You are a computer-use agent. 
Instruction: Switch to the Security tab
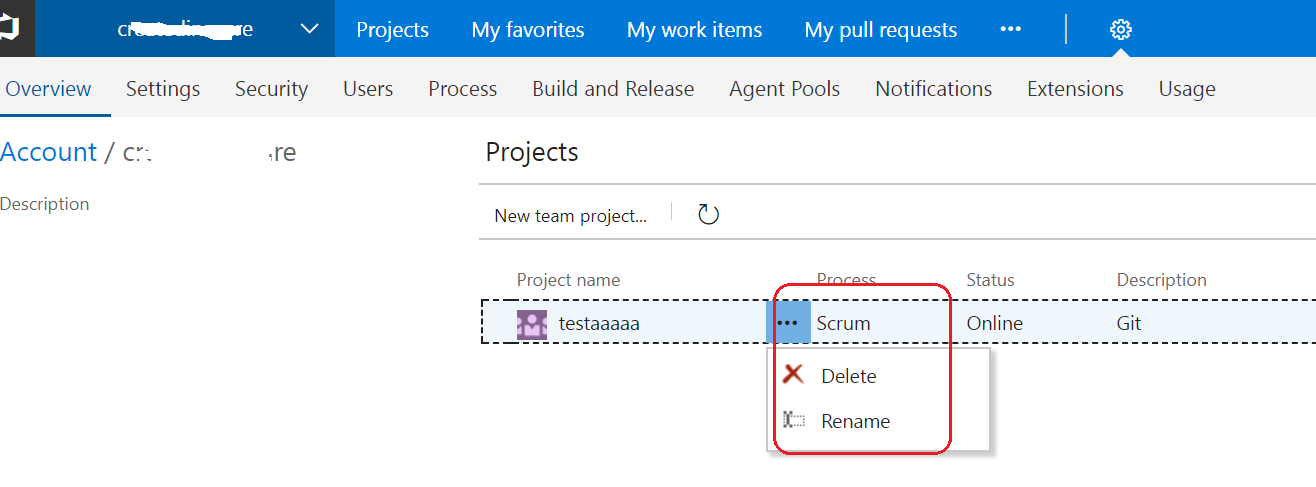(x=271, y=89)
